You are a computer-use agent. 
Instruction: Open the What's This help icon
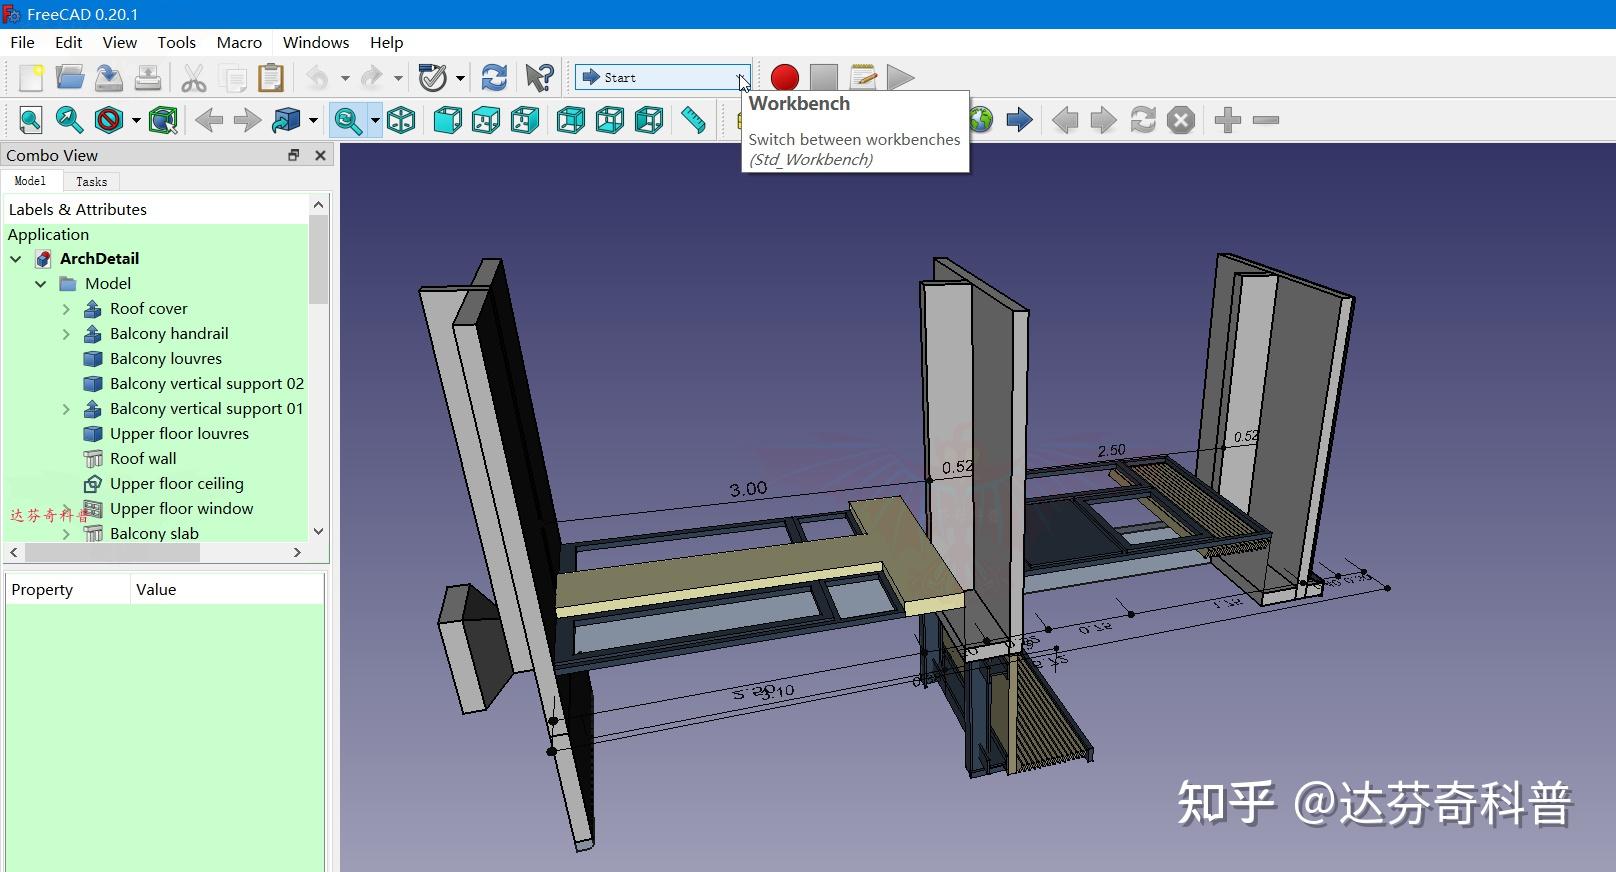tap(539, 77)
